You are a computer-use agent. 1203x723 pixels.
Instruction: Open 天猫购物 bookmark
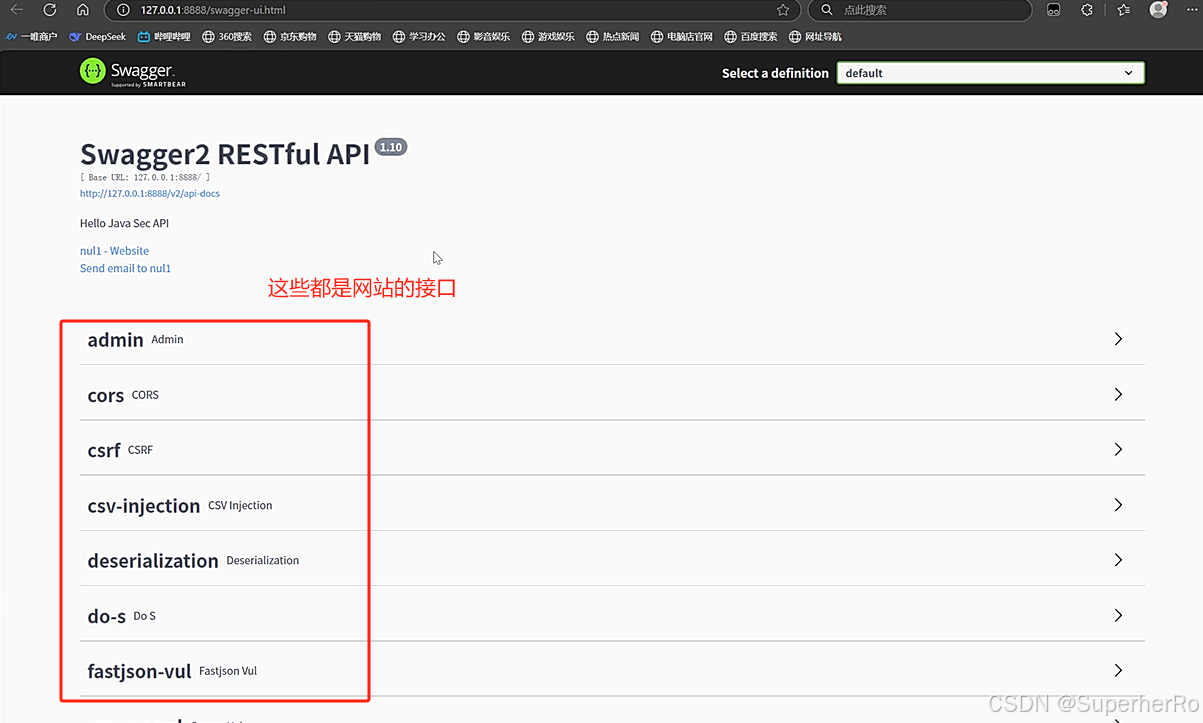point(355,37)
